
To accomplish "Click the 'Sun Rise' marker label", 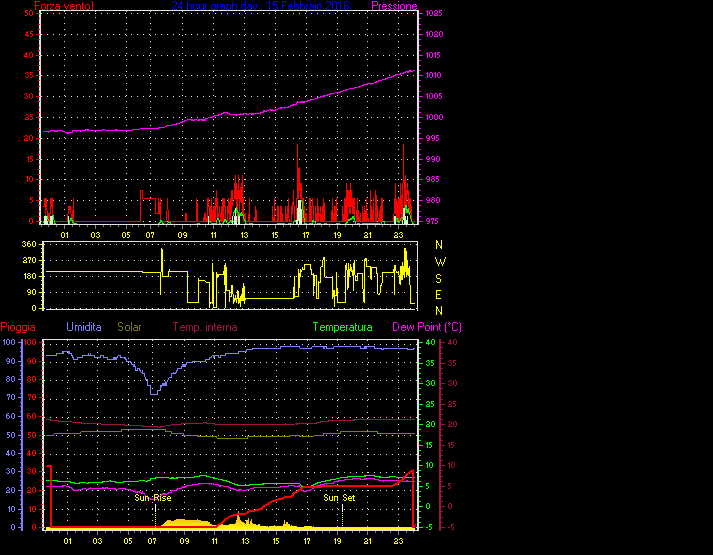I will (x=153, y=498).
